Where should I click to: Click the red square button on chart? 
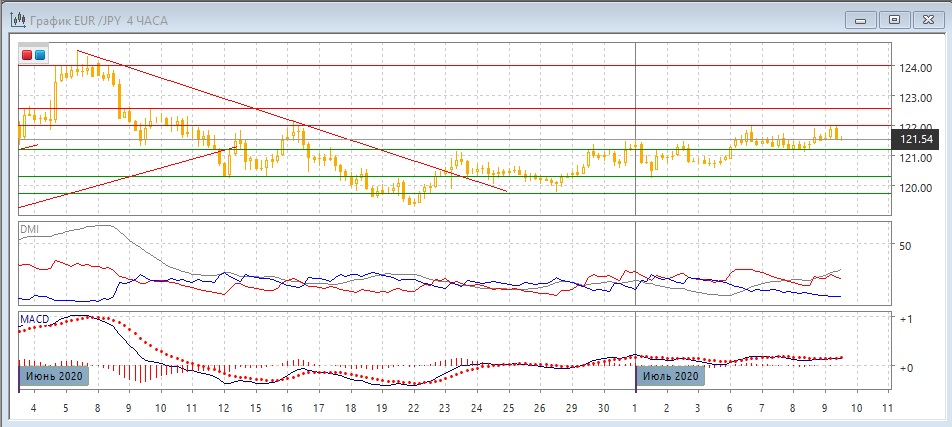pos(27,55)
